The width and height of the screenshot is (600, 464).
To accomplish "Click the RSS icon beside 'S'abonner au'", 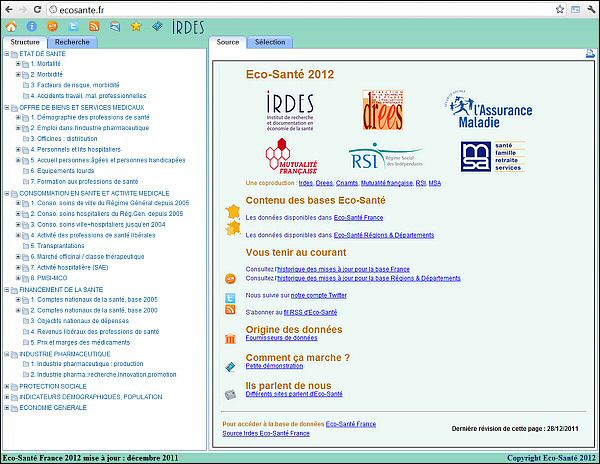I will coord(230,309).
